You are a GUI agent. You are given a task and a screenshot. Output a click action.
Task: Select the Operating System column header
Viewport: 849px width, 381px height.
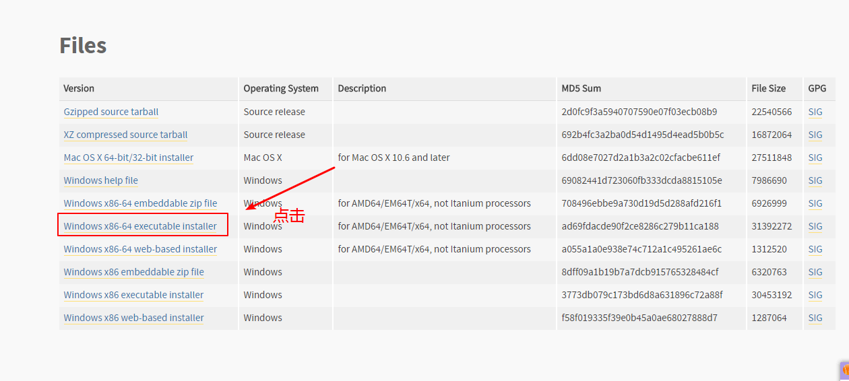(x=281, y=88)
